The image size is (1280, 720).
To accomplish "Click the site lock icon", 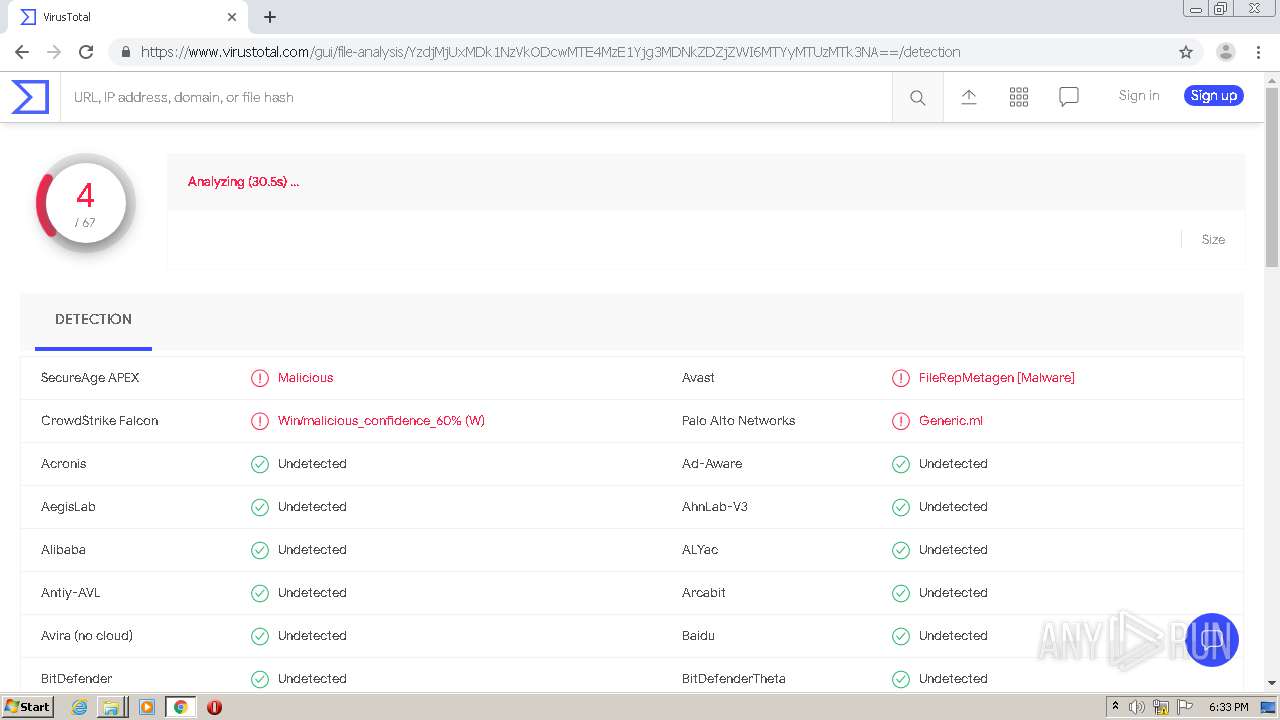I will click(x=125, y=52).
